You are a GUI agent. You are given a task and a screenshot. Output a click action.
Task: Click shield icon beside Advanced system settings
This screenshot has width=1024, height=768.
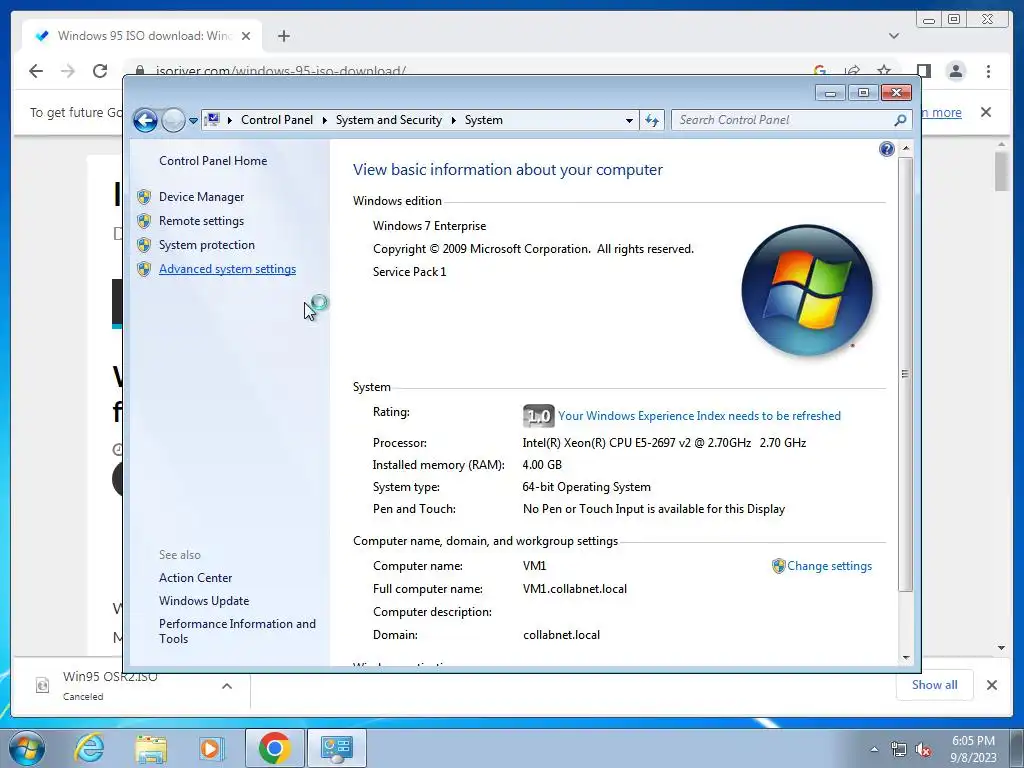tap(144, 269)
